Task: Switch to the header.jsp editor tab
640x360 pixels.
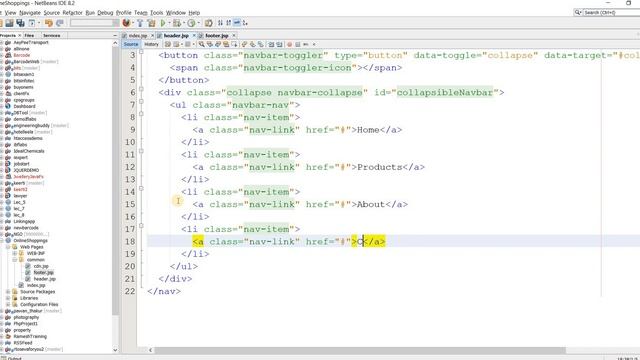Action: point(176,36)
